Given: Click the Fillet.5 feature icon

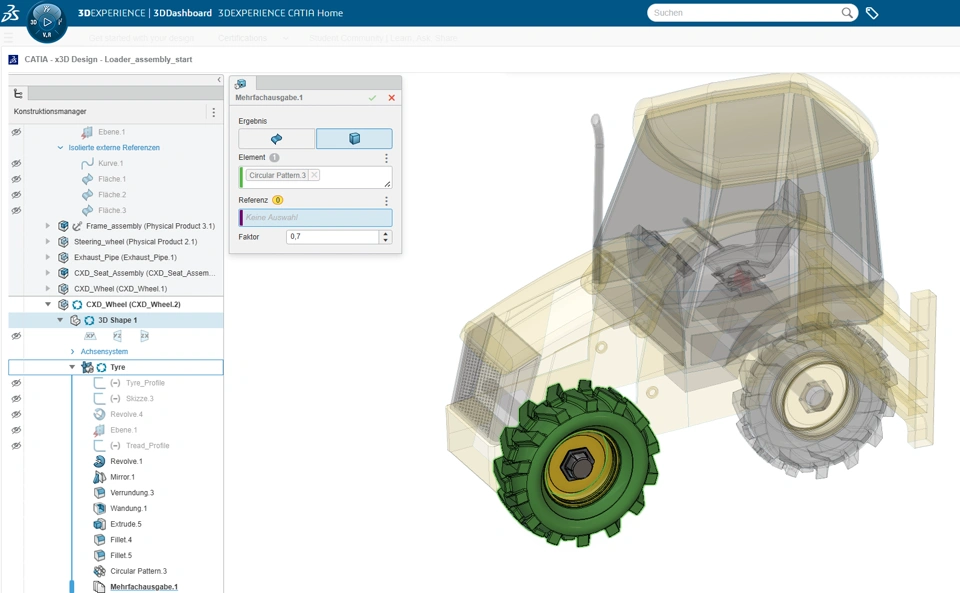Looking at the screenshot, I should coord(99,556).
